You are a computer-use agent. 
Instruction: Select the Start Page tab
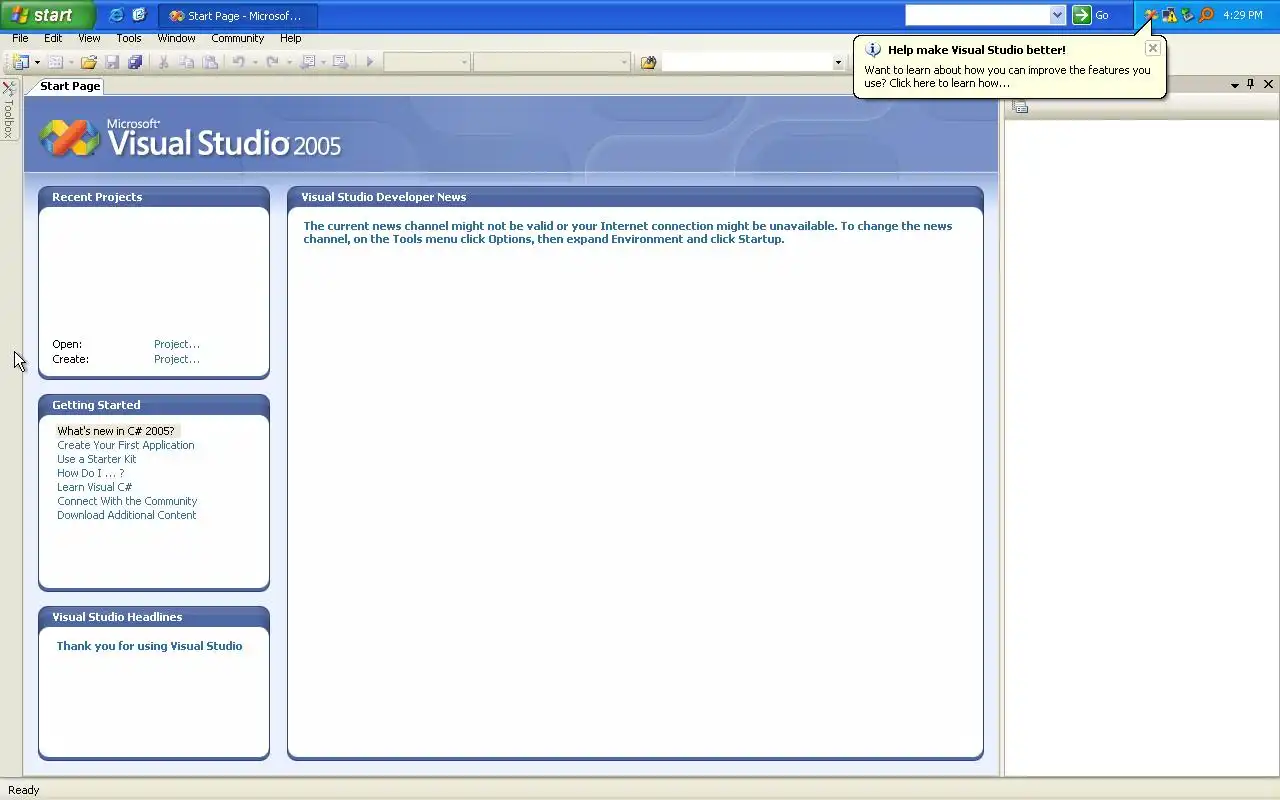pyautogui.click(x=70, y=86)
